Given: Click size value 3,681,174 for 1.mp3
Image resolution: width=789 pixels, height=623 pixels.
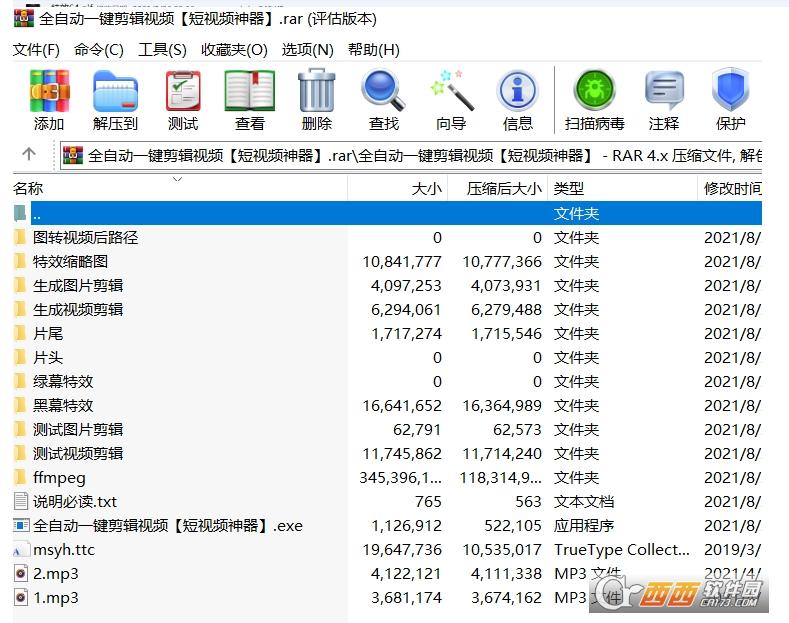Looking at the screenshot, I should click(406, 598).
